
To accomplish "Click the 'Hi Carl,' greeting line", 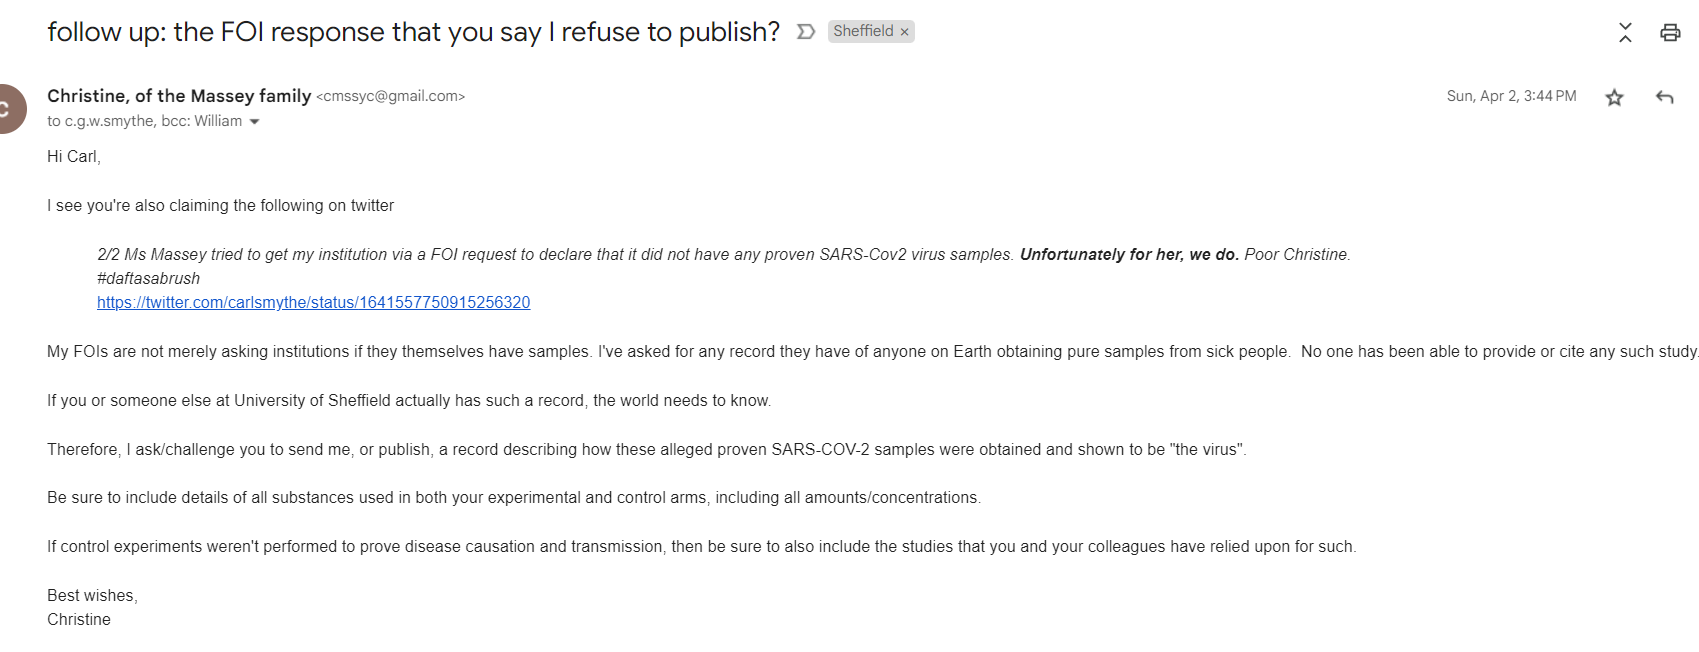I will 74,156.
